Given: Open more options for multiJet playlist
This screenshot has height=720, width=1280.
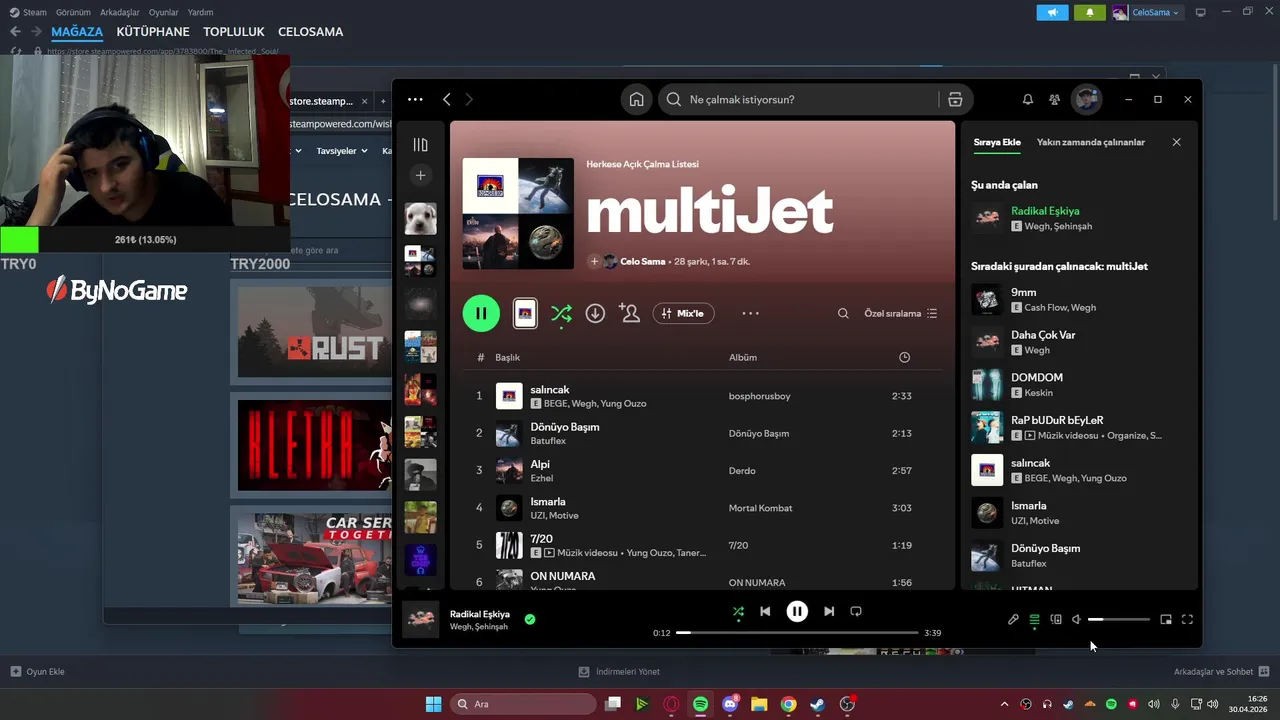Looking at the screenshot, I should 750,313.
